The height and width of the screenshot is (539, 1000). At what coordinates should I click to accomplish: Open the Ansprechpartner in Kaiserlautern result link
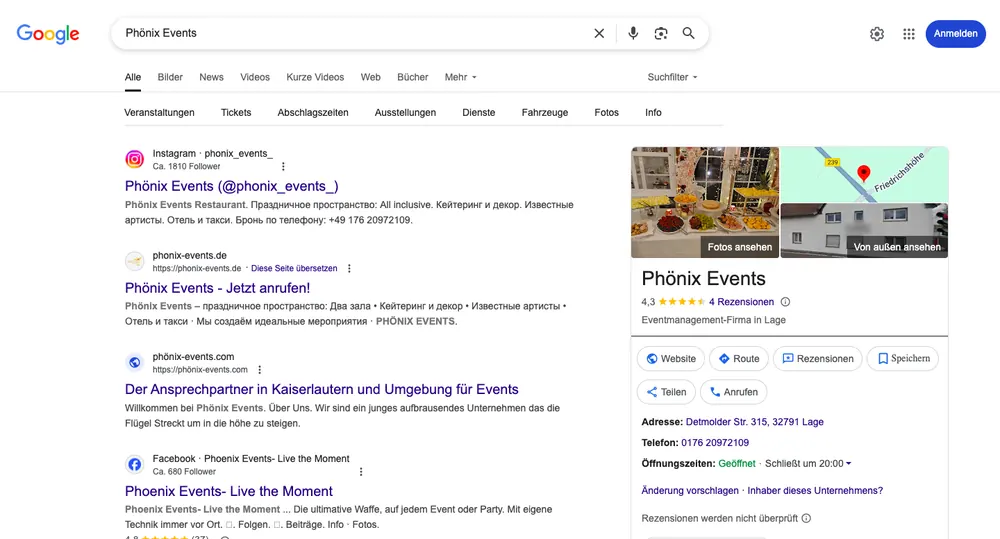tap(321, 390)
